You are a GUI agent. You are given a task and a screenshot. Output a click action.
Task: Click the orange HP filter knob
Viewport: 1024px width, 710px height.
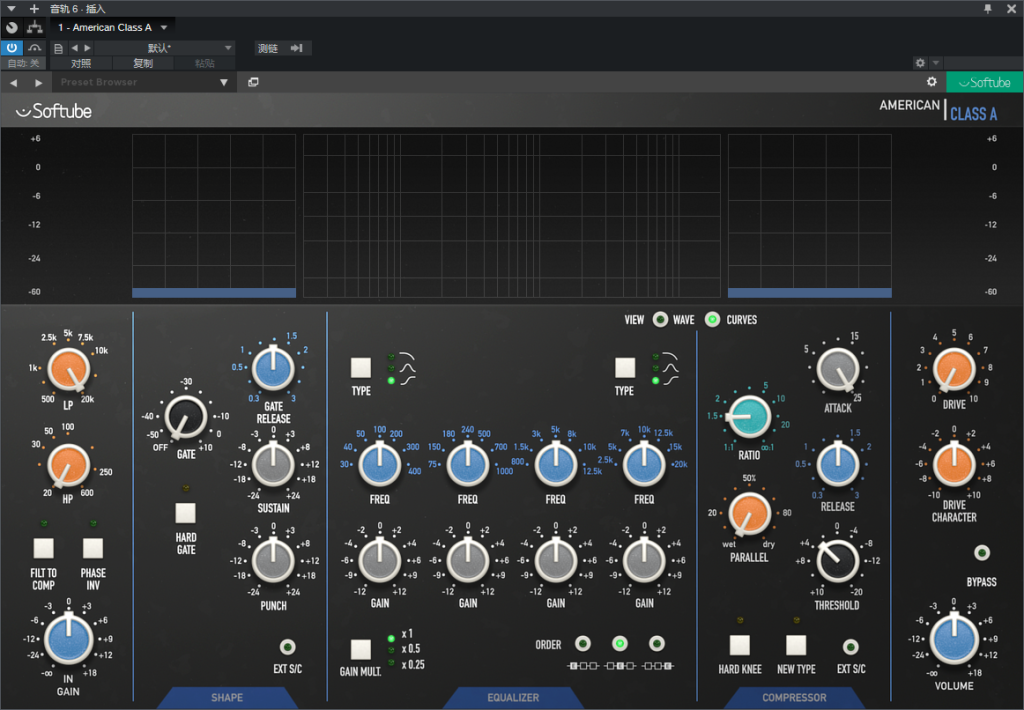pyautogui.click(x=68, y=465)
